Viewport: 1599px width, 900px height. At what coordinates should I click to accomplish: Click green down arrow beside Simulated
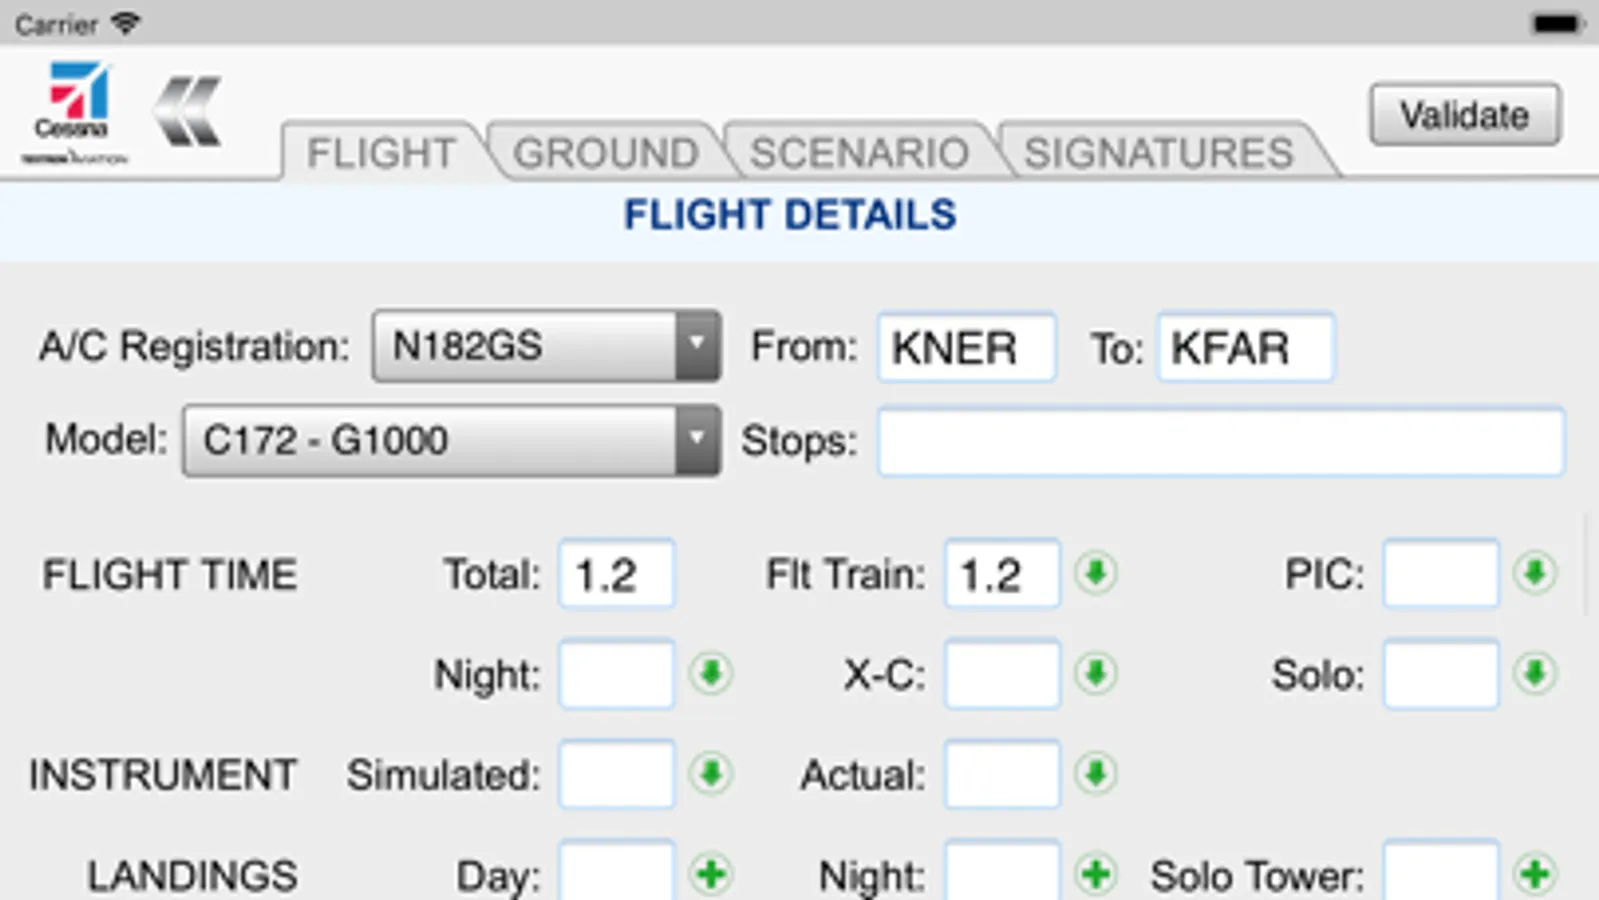point(711,774)
